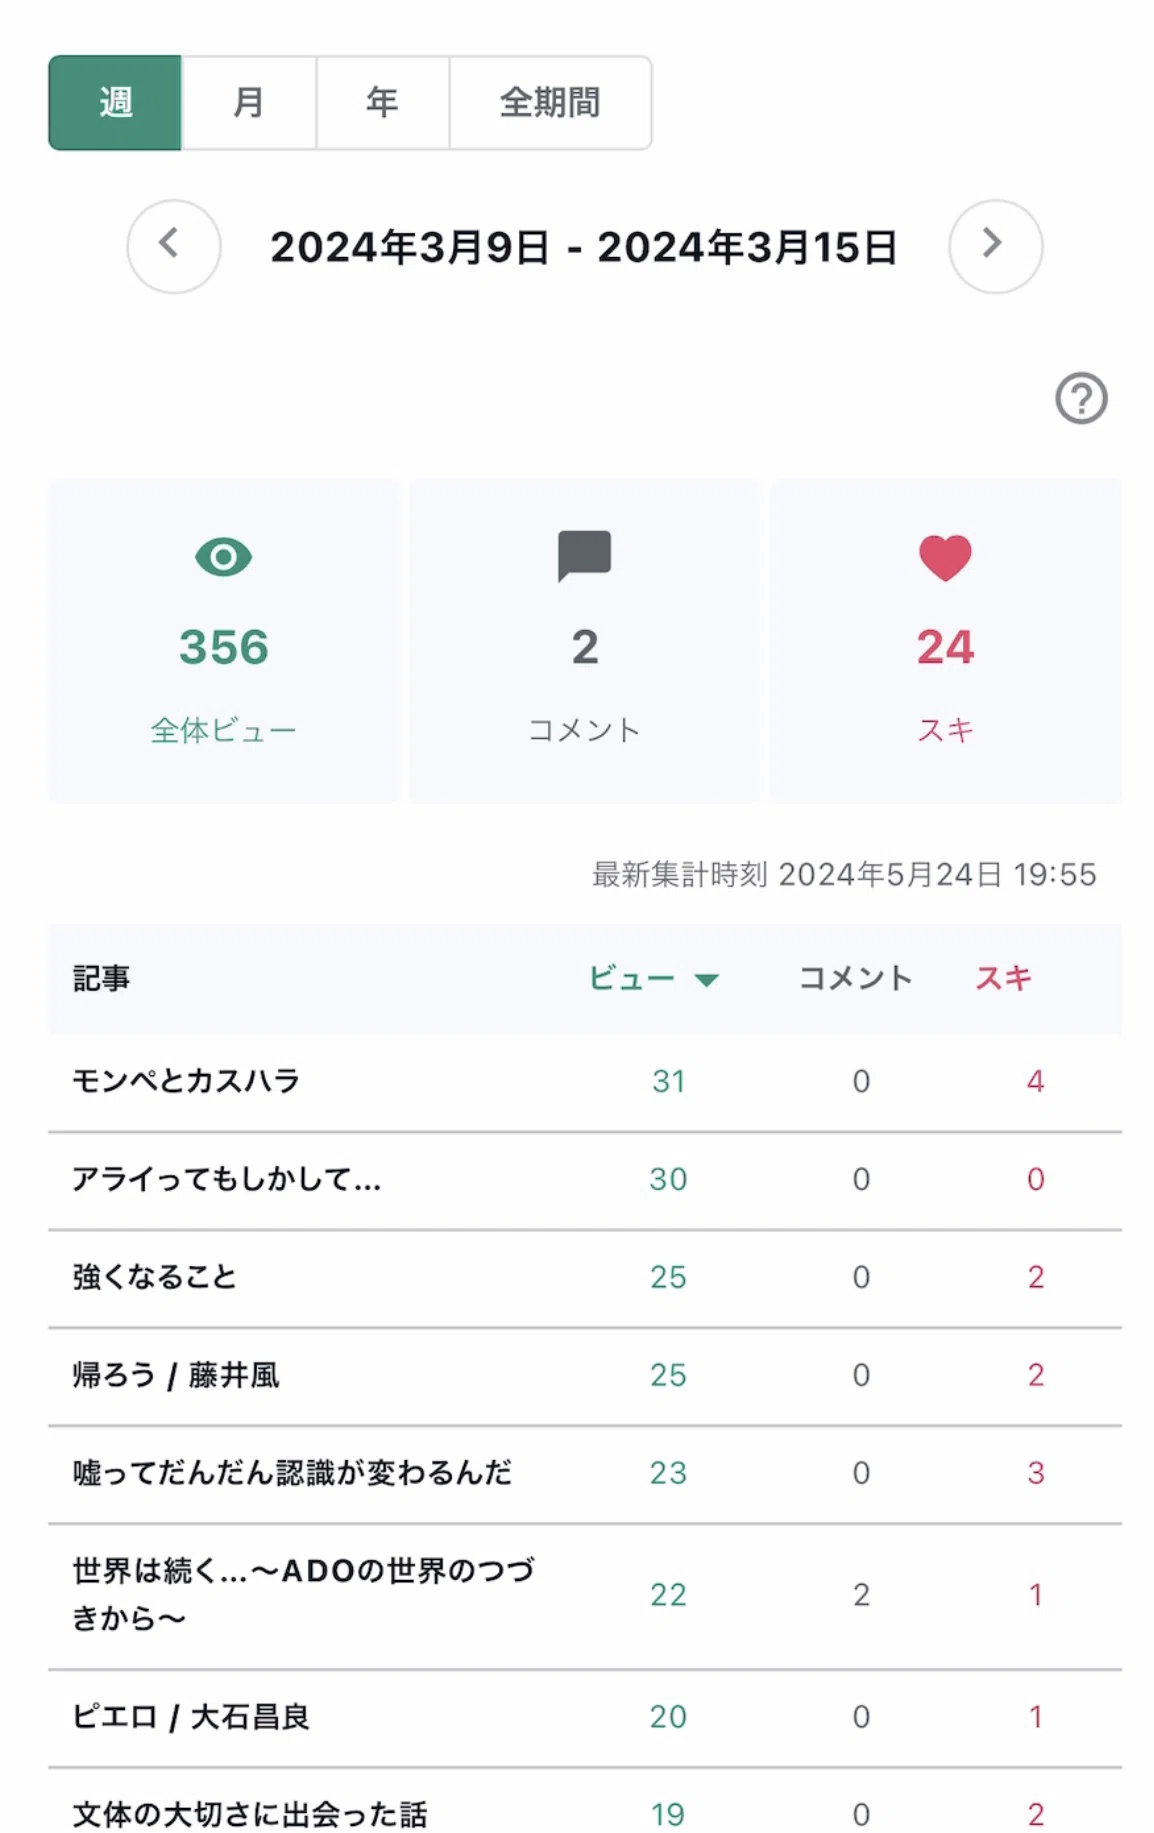Open article ピエロ / 大石昌良
The height and width of the screenshot is (1833, 1154).
click(191, 1717)
